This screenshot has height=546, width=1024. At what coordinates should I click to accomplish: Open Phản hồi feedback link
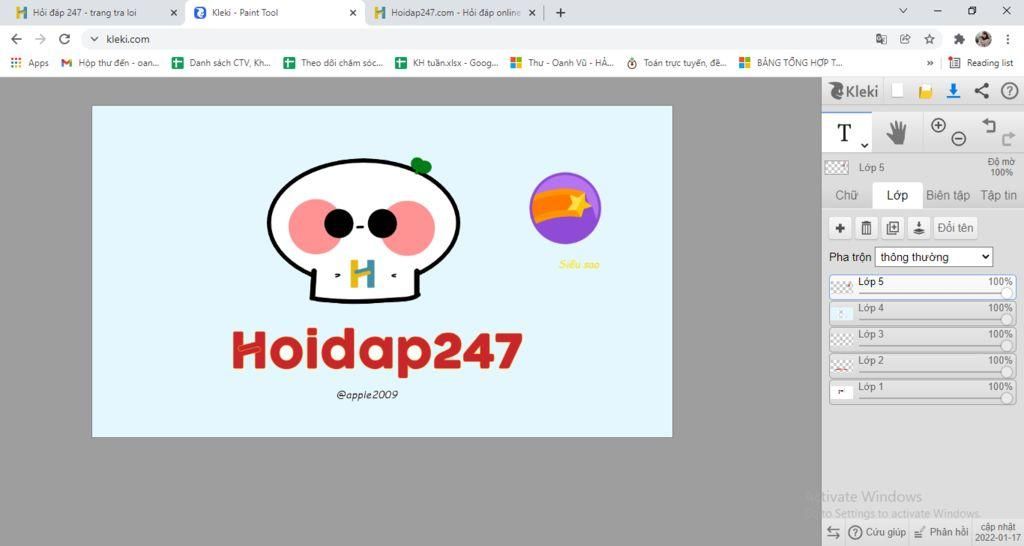tap(941, 532)
